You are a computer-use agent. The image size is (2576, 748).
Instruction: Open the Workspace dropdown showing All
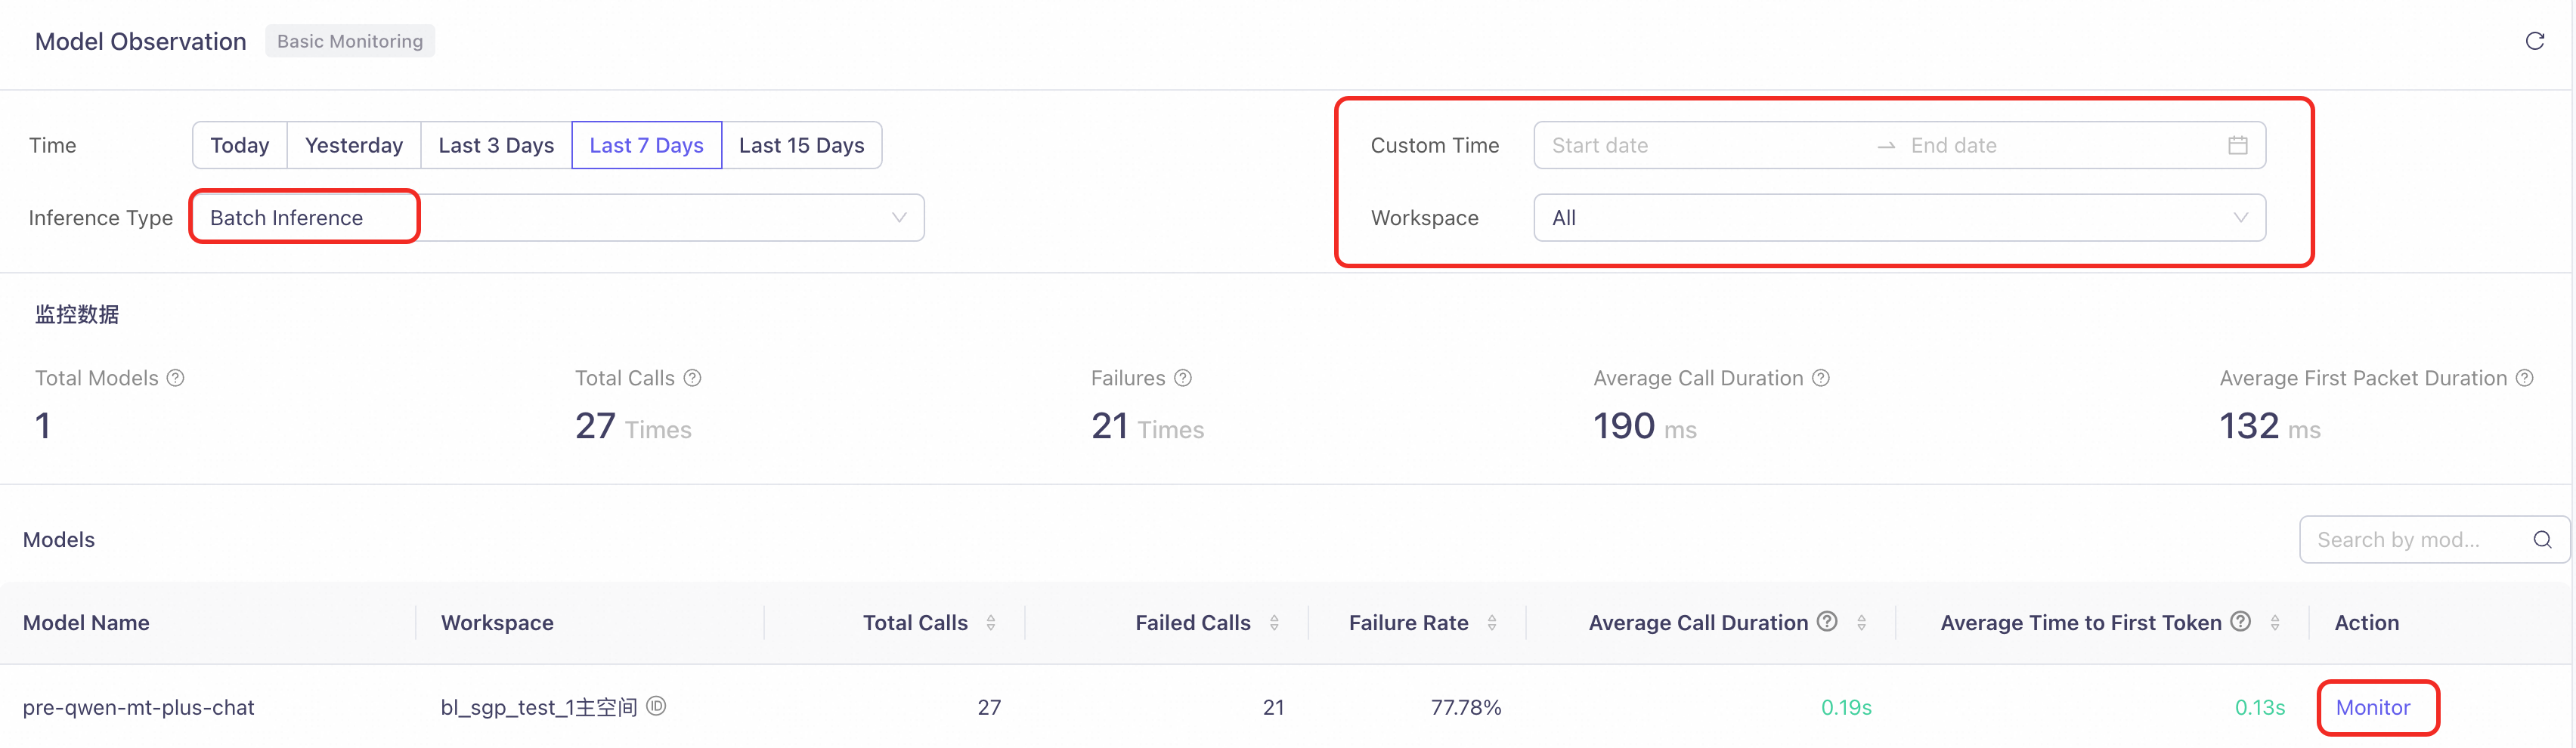click(x=1899, y=218)
